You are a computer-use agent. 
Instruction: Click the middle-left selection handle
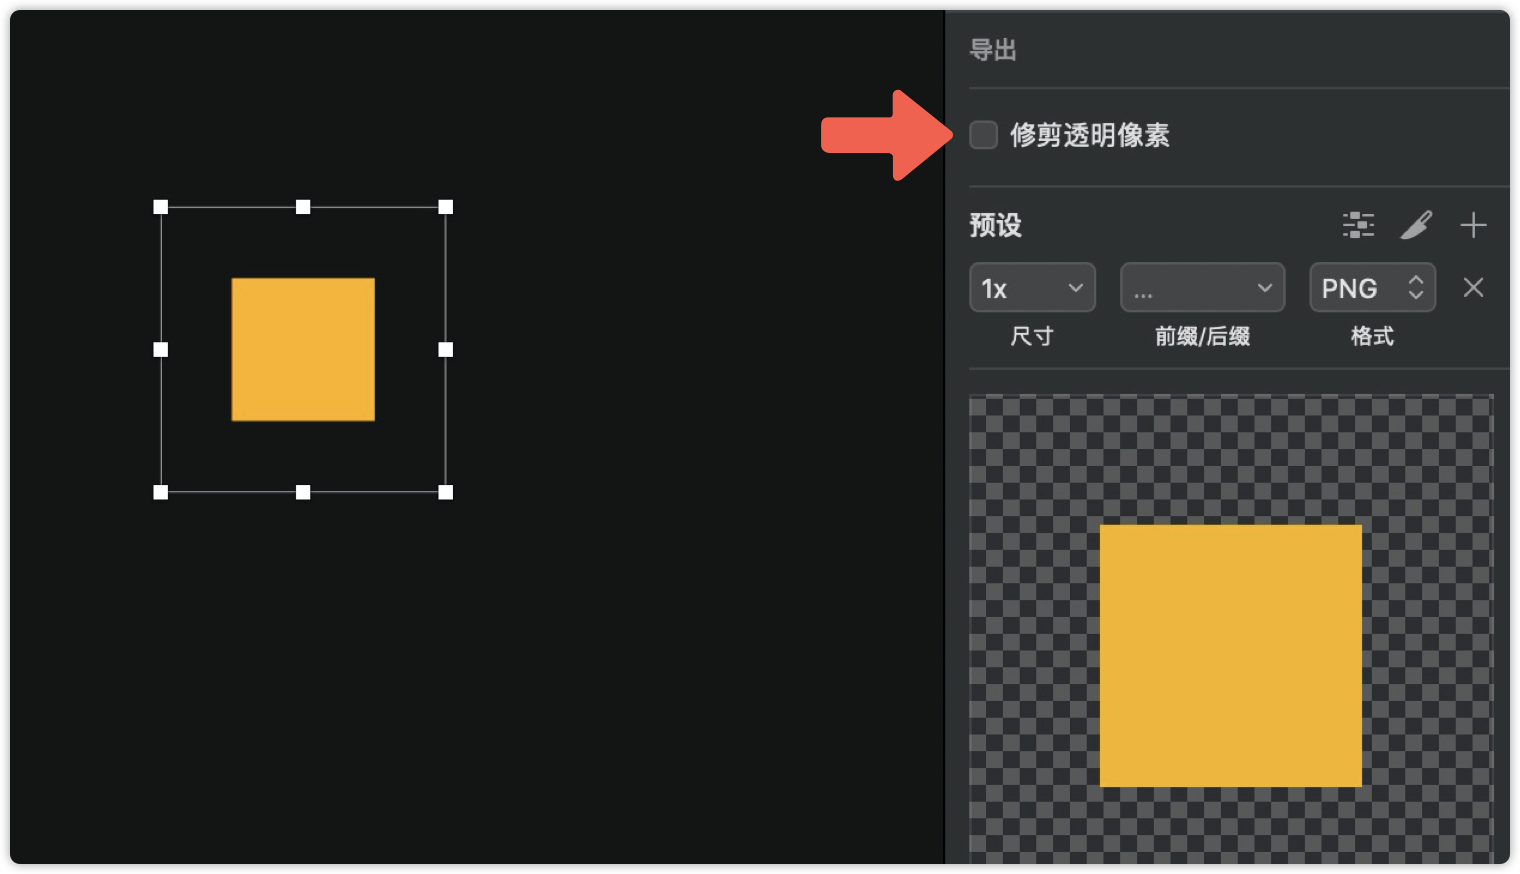point(161,349)
